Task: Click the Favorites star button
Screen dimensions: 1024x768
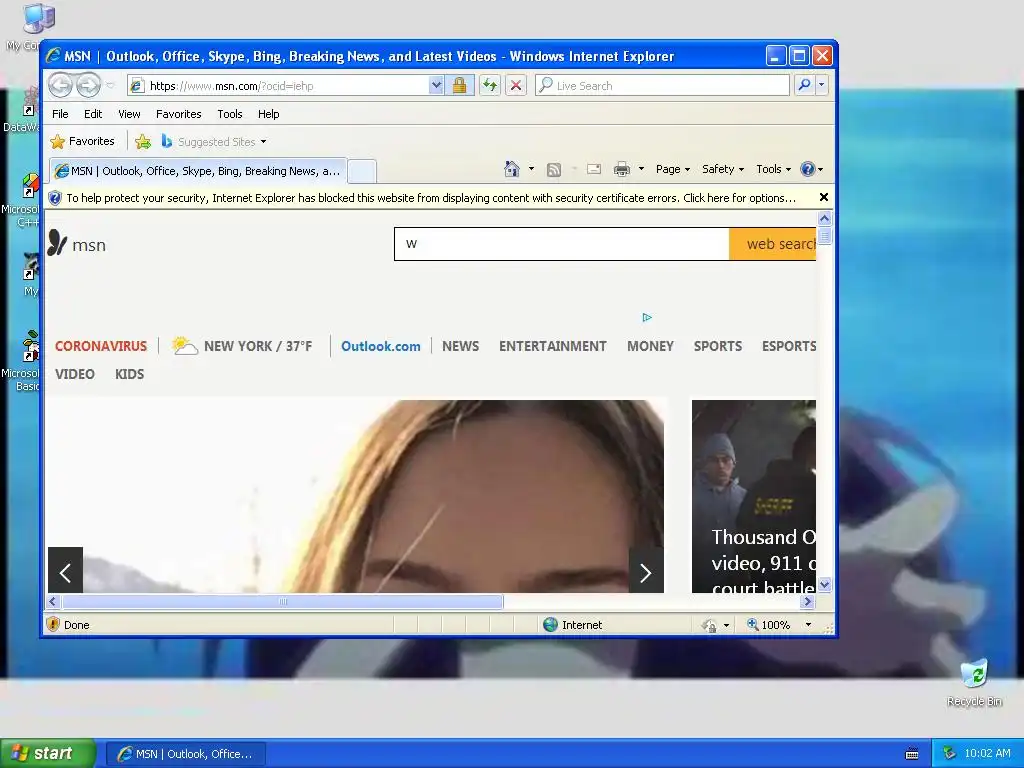Action: (x=82, y=141)
